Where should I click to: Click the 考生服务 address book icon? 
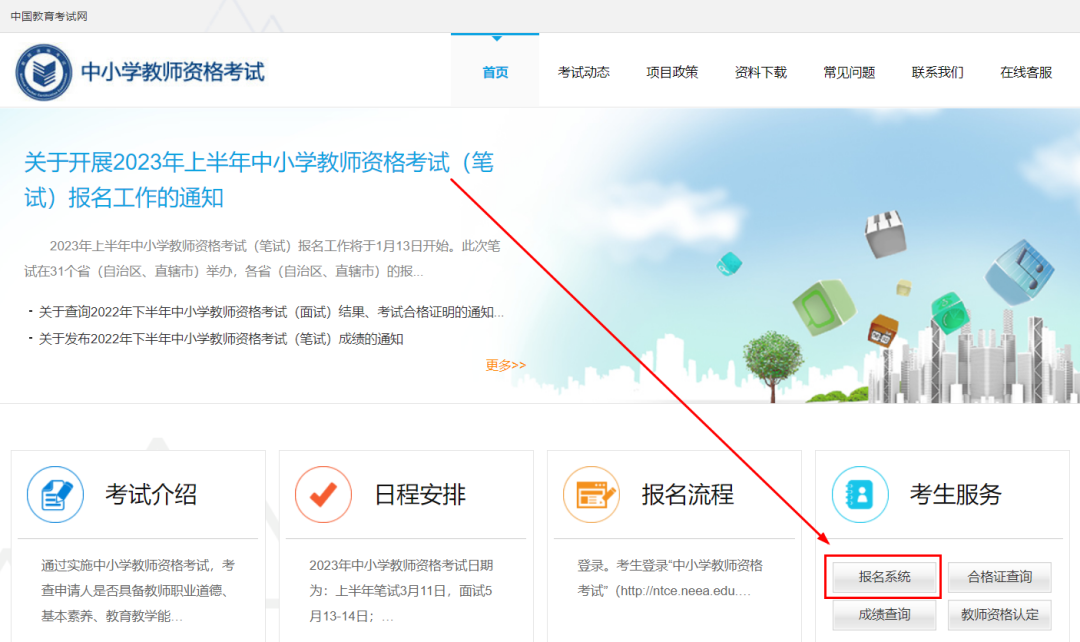(860, 494)
